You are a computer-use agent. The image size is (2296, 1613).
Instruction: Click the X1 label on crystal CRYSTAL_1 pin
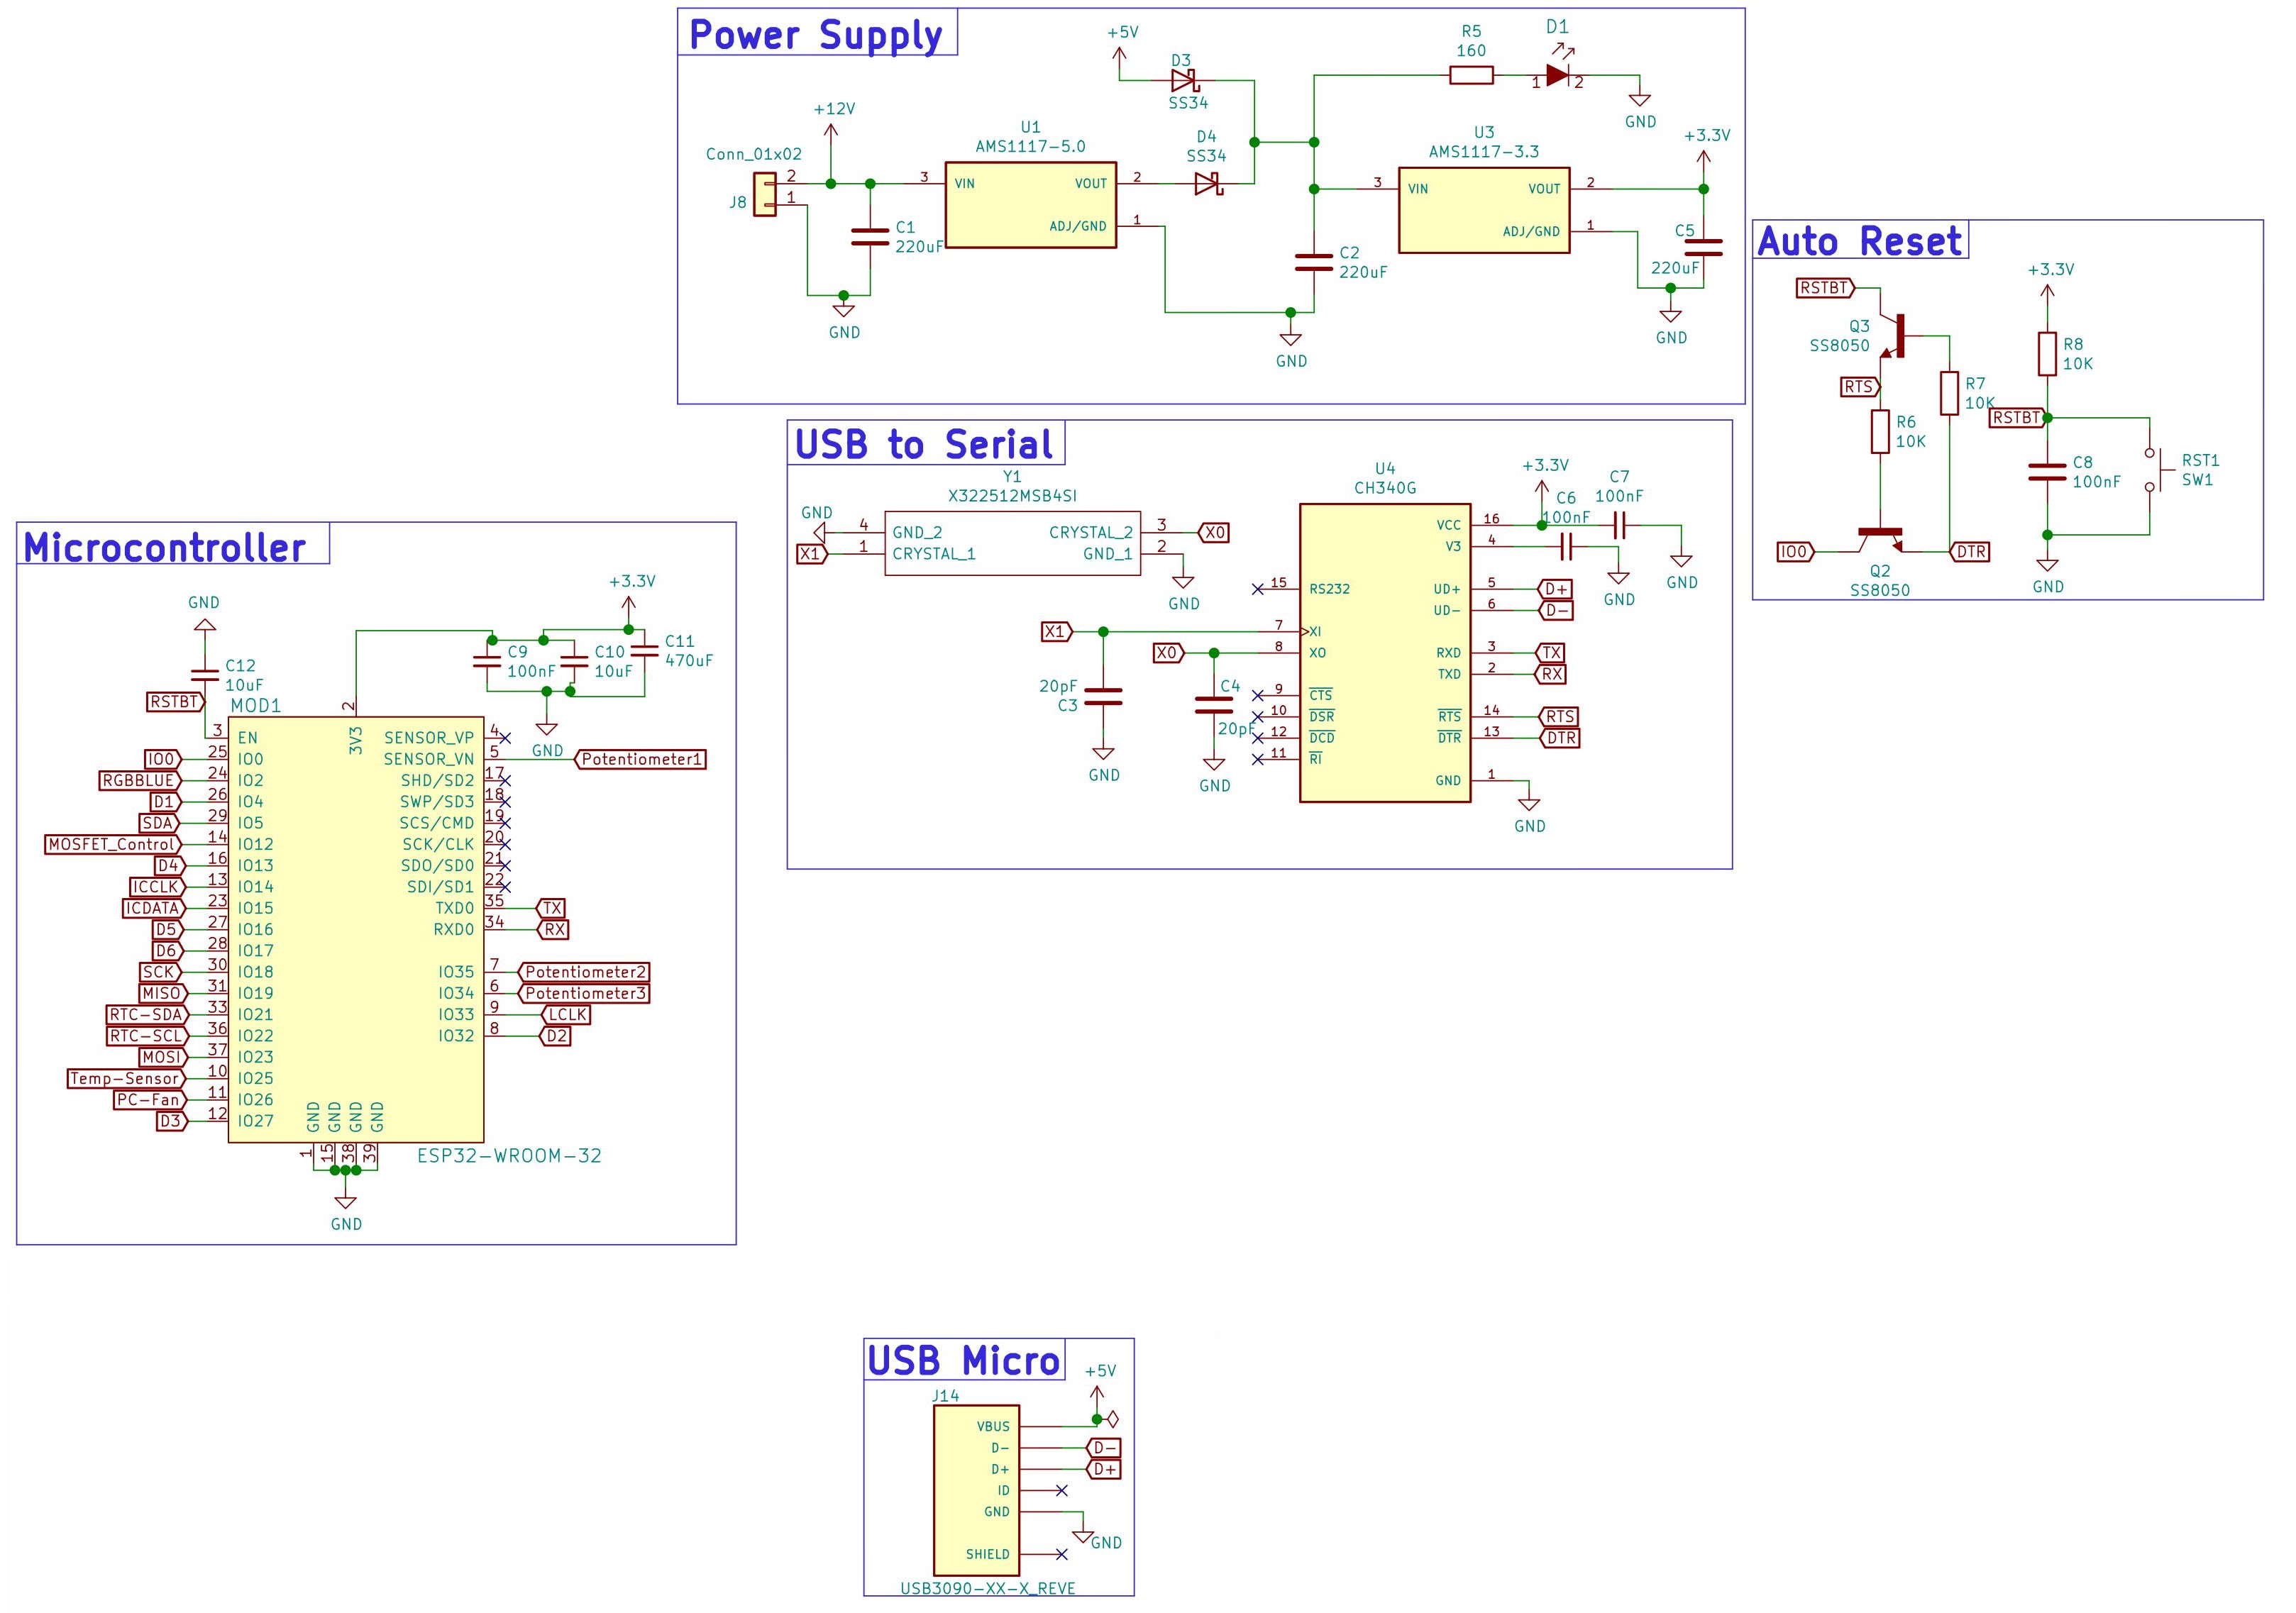click(x=812, y=554)
